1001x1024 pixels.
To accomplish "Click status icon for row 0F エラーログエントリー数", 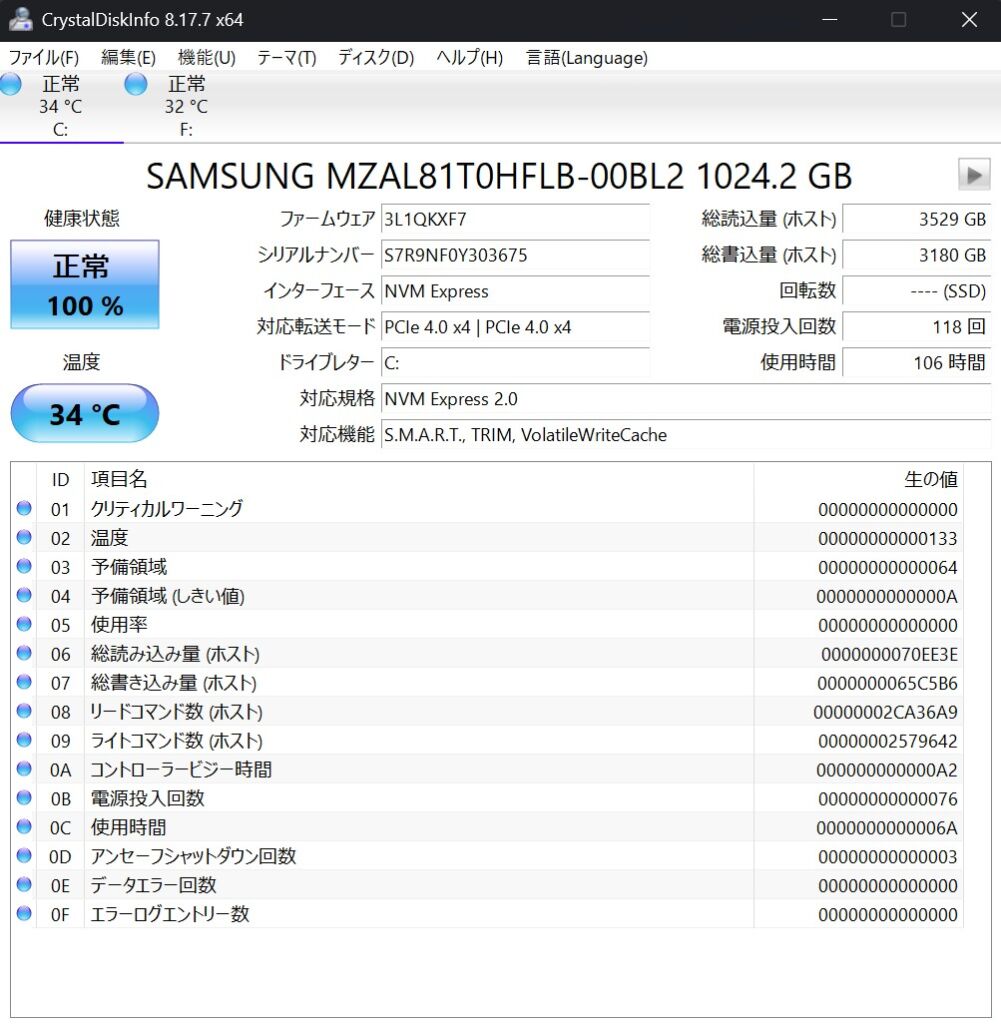I will pyautogui.click(x=24, y=913).
